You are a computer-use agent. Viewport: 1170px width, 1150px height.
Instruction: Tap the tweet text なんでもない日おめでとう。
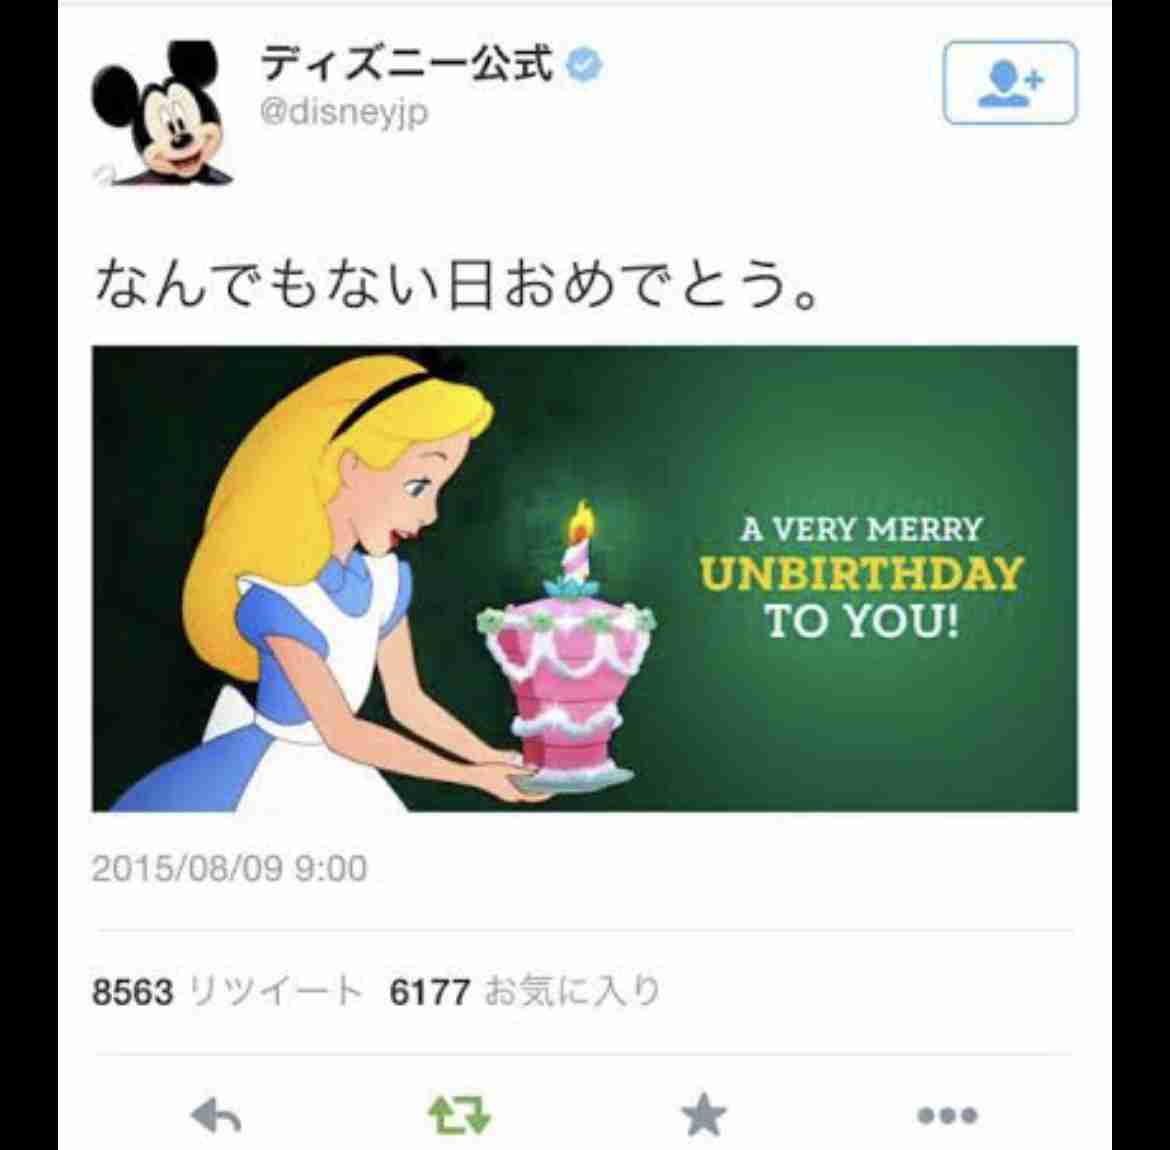pos(457,284)
